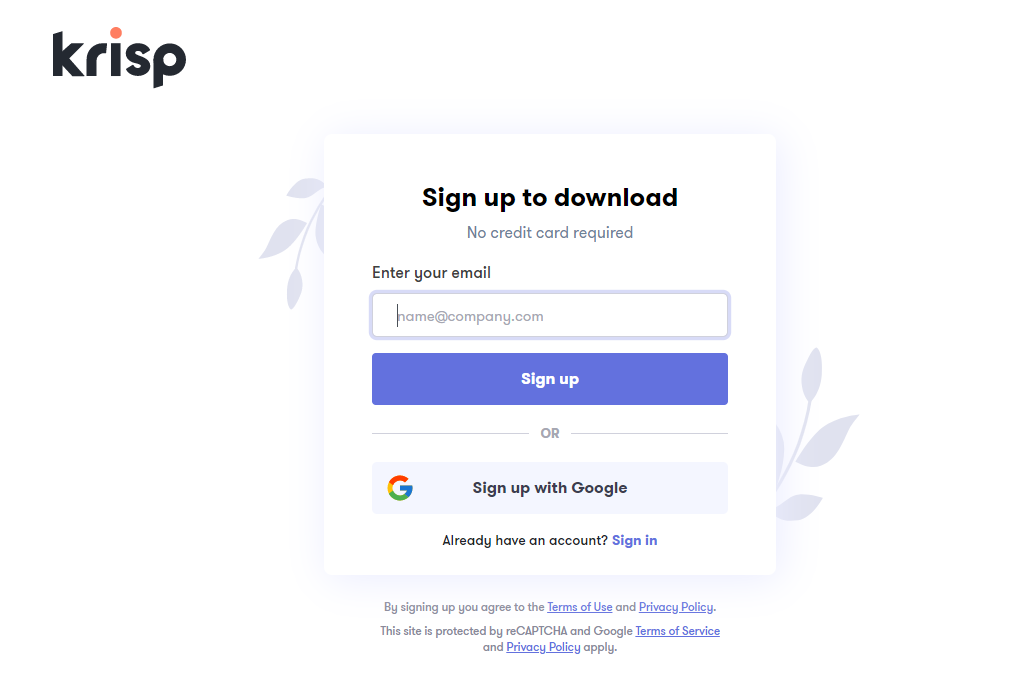1022x694 pixels.
Task: Click the Enter your email label
Action: coord(431,273)
